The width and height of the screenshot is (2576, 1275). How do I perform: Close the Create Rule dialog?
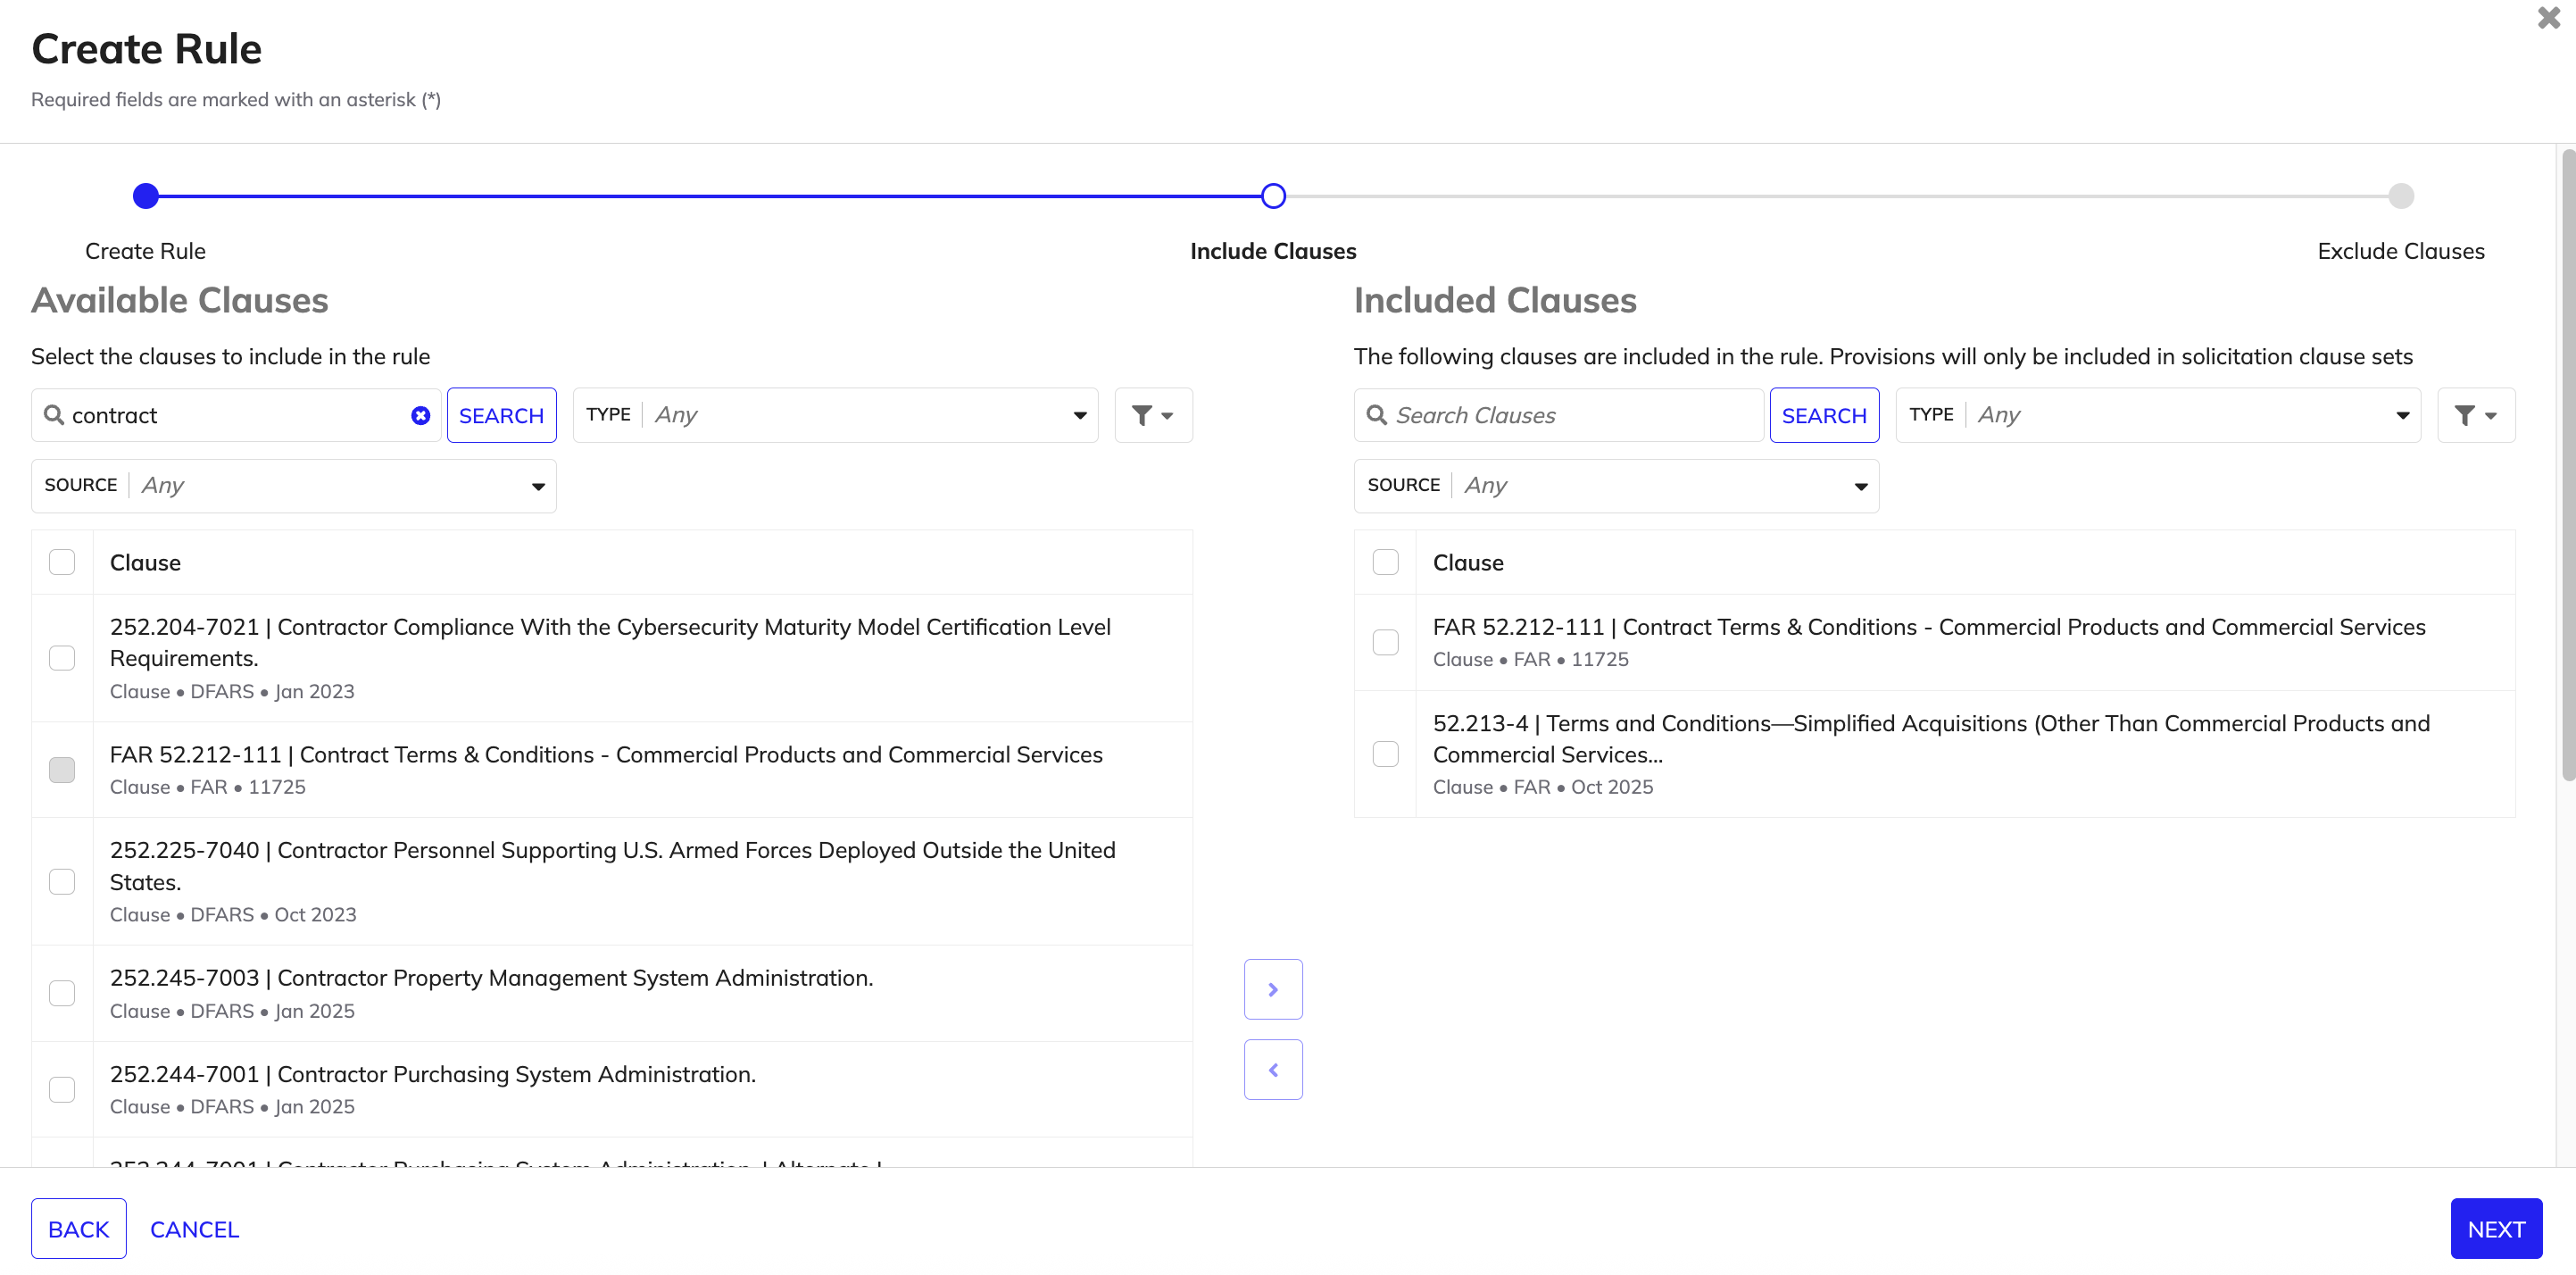2549,18
